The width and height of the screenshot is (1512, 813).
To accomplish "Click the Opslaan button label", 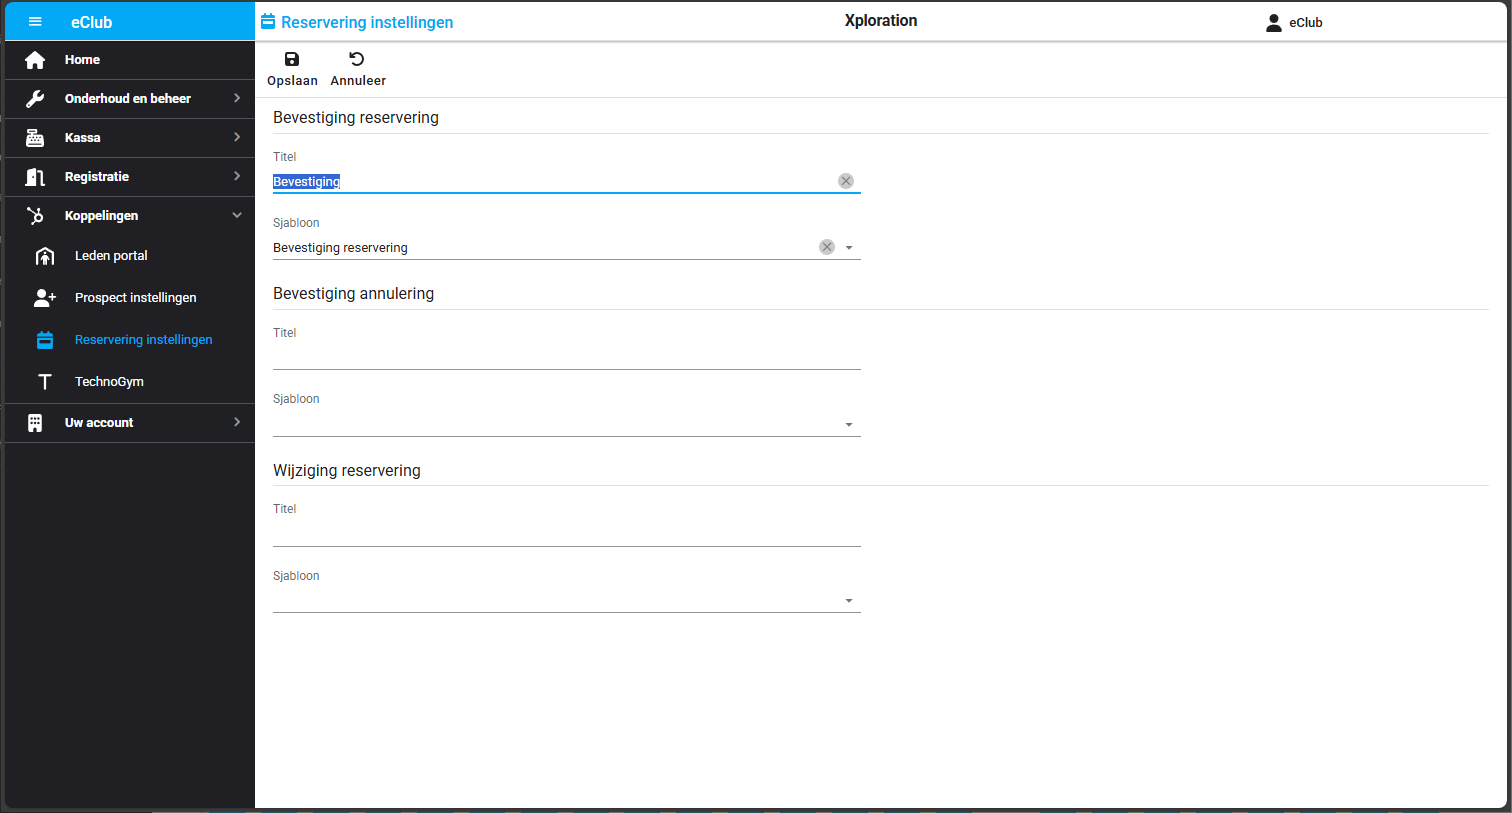I will pyautogui.click(x=292, y=81).
